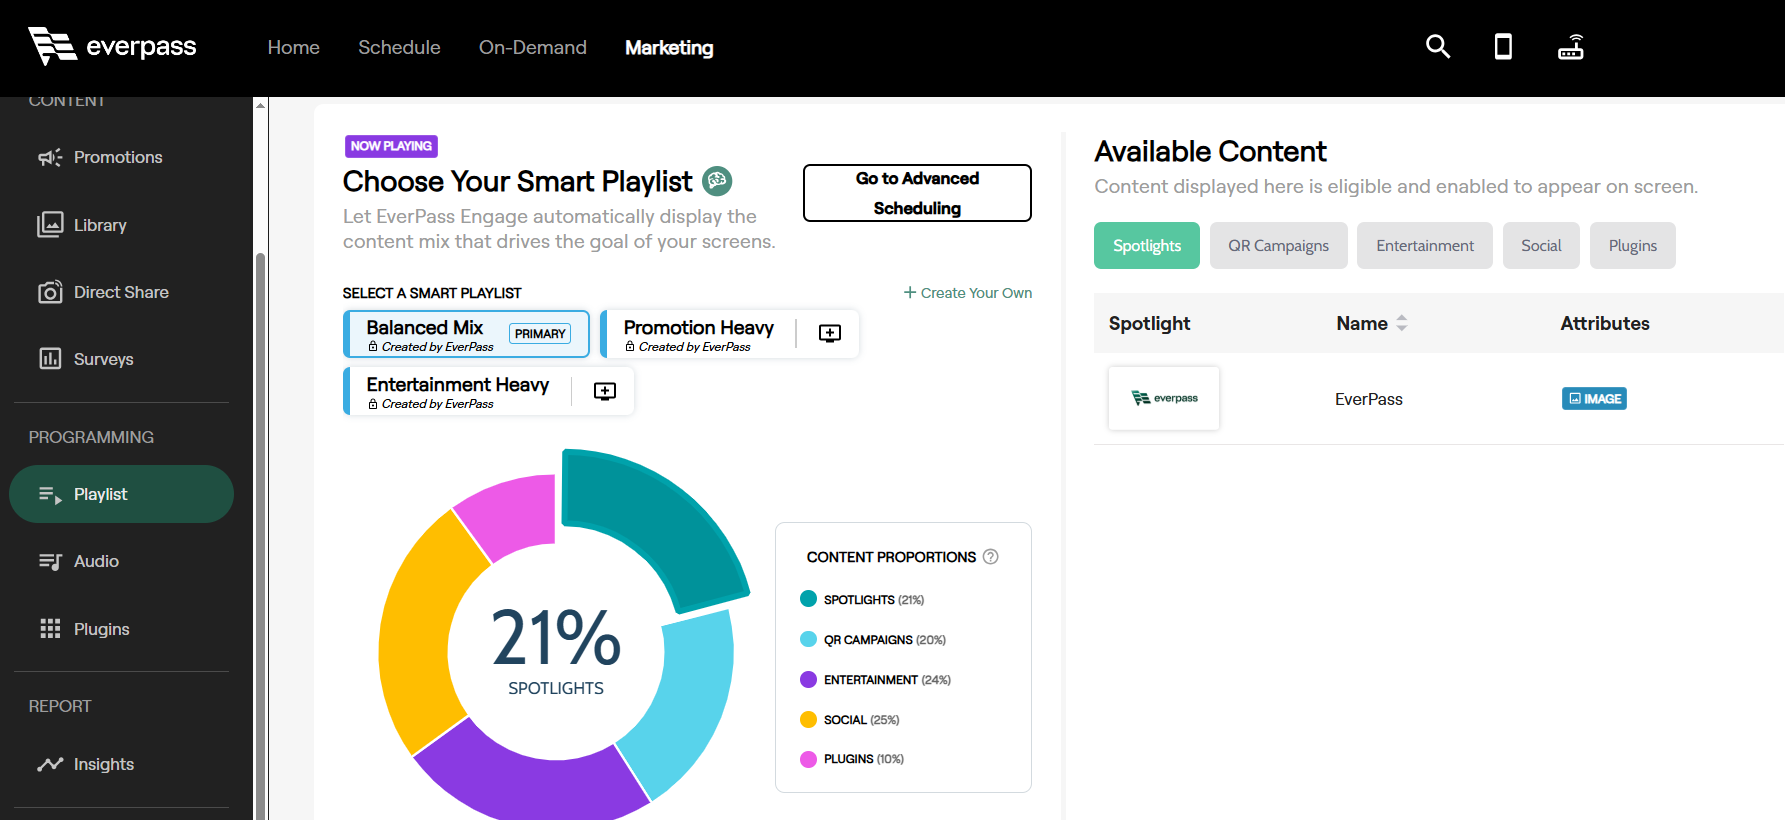Click the Create Your Own link

click(967, 293)
